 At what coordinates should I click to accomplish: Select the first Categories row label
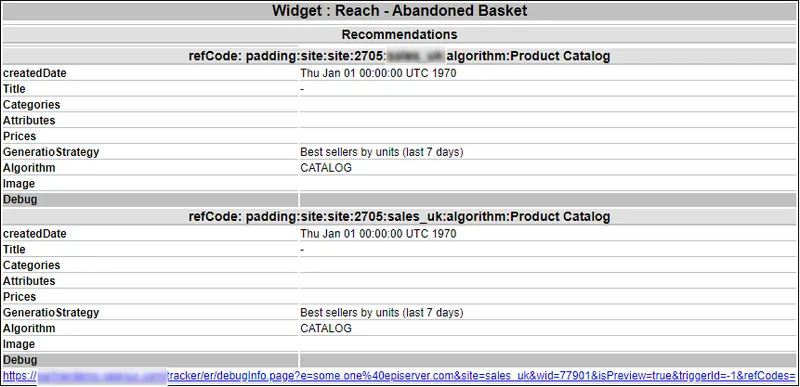(x=32, y=105)
